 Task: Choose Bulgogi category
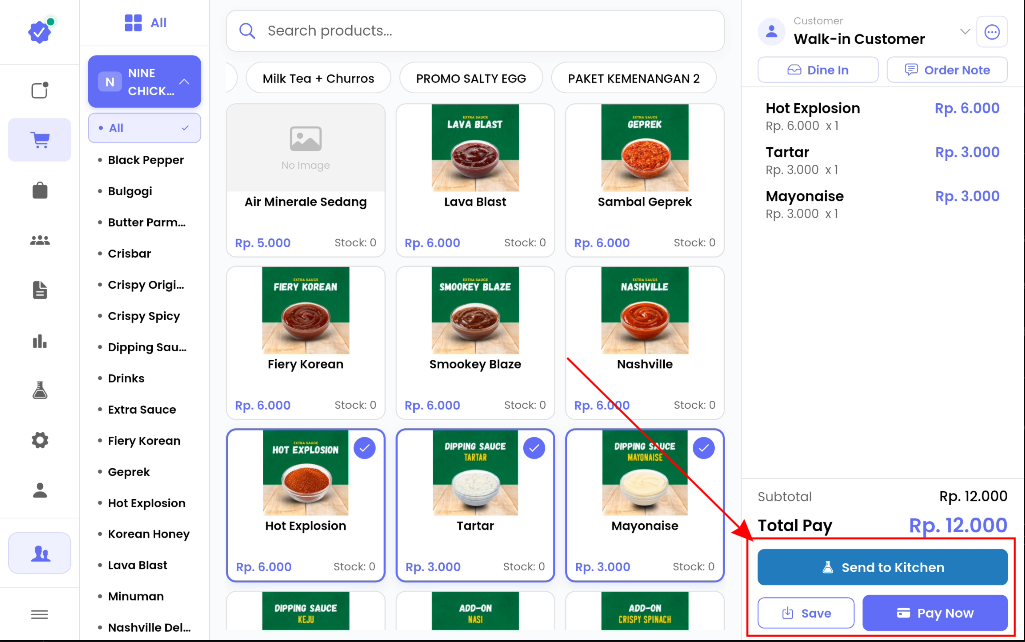pyautogui.click(x=130, y=191)
